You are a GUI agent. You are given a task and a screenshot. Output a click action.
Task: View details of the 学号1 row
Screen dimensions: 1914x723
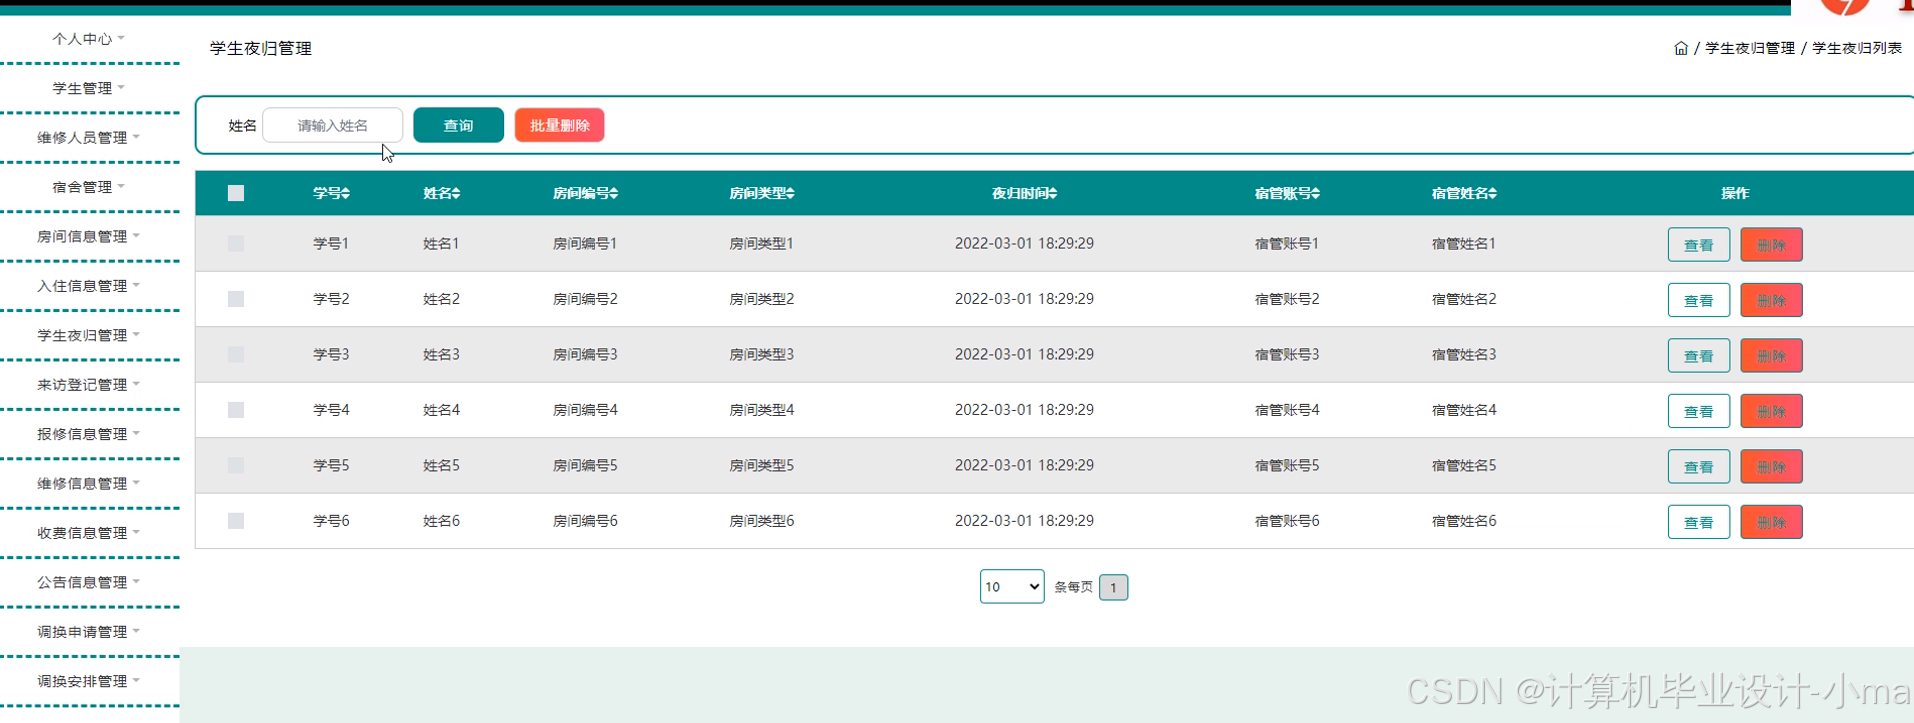pos(1698,245)
